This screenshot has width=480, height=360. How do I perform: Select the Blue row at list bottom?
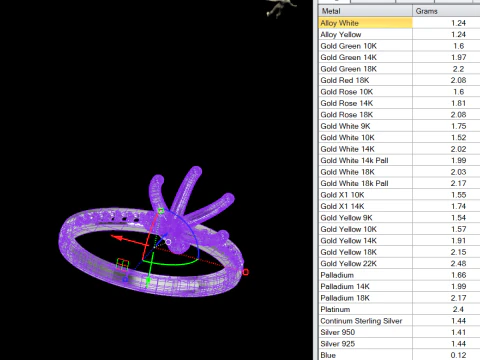(x=399, y=355)
